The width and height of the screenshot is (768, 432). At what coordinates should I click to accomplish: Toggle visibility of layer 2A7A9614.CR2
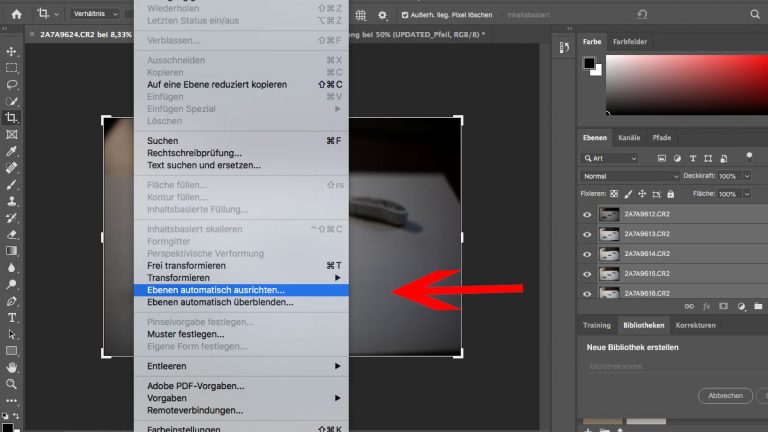tap(587, 254)
